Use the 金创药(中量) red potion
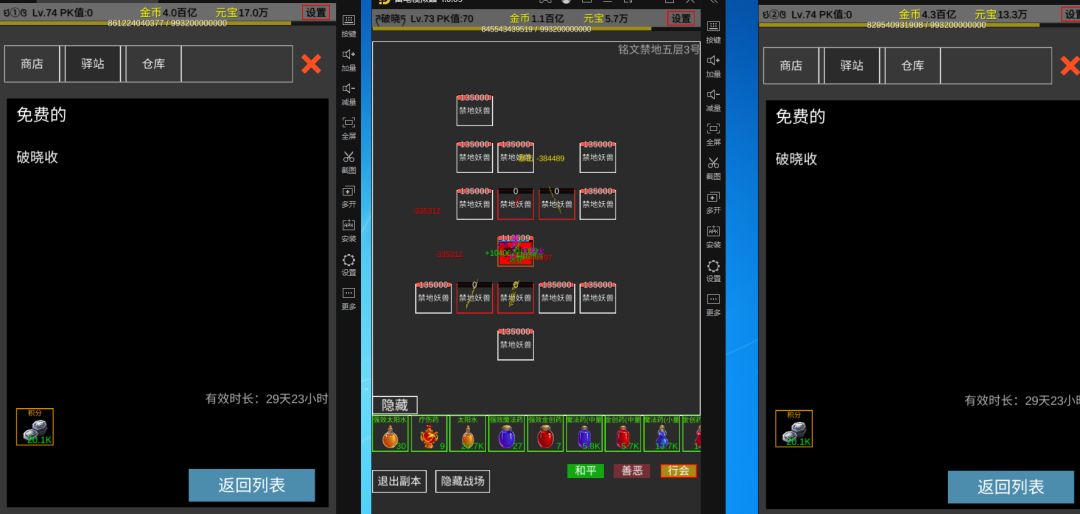1080x514 pixels. pos(623,433)
